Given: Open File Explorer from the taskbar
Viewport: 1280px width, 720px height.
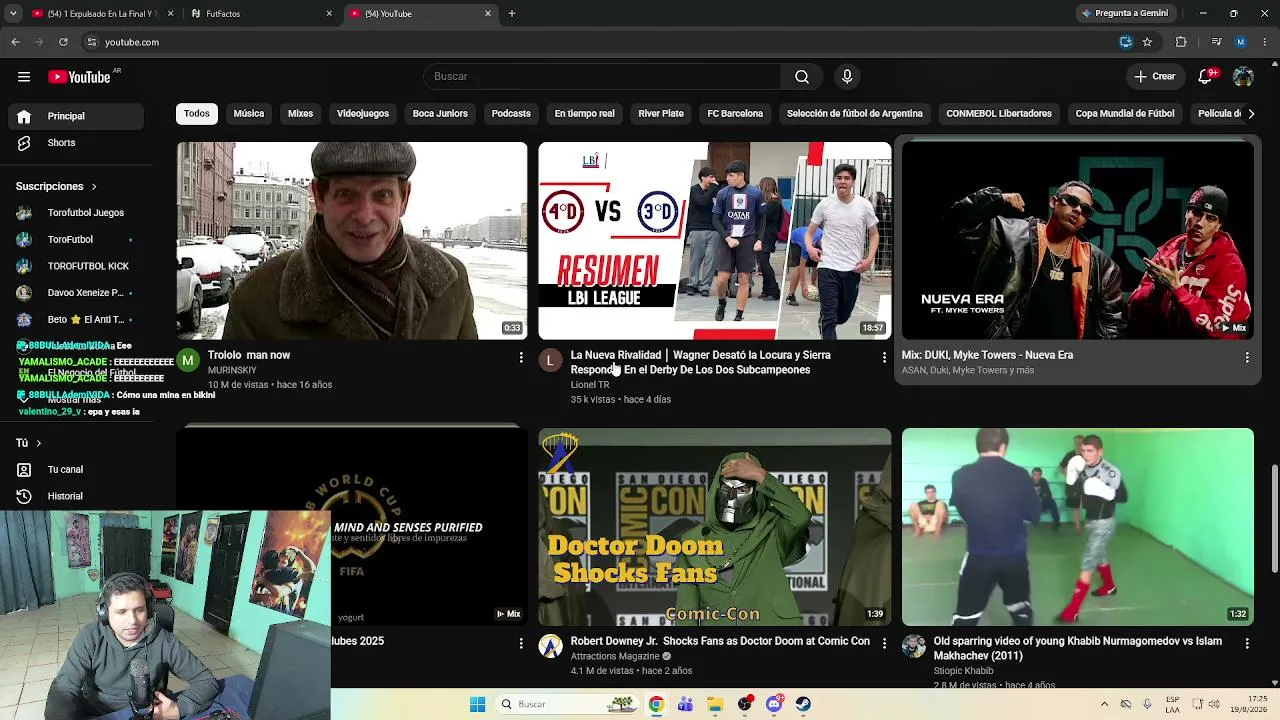Looking at the screenshot, I should 715,704.
